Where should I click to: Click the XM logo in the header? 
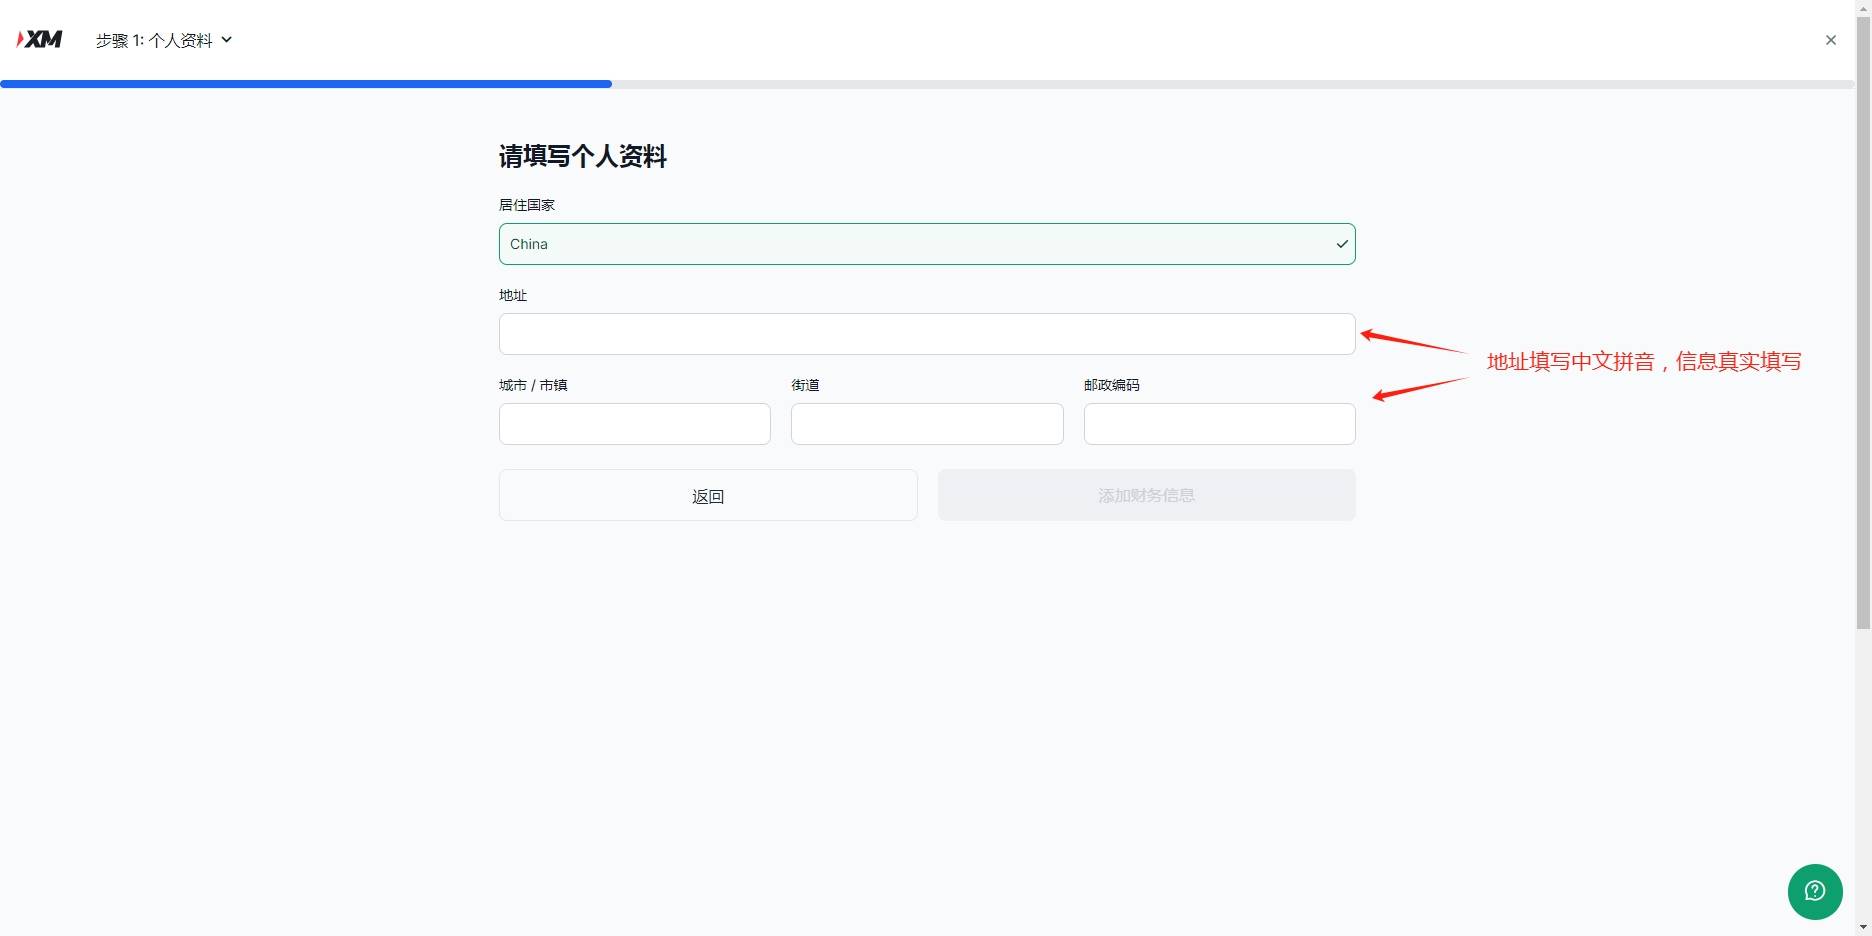point(40,38)
